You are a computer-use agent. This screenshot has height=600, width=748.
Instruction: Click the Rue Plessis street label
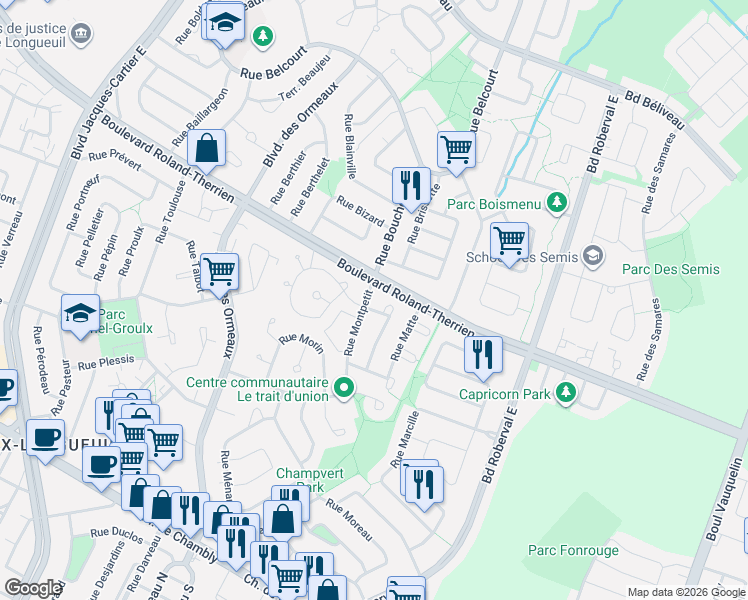[106, 363]
